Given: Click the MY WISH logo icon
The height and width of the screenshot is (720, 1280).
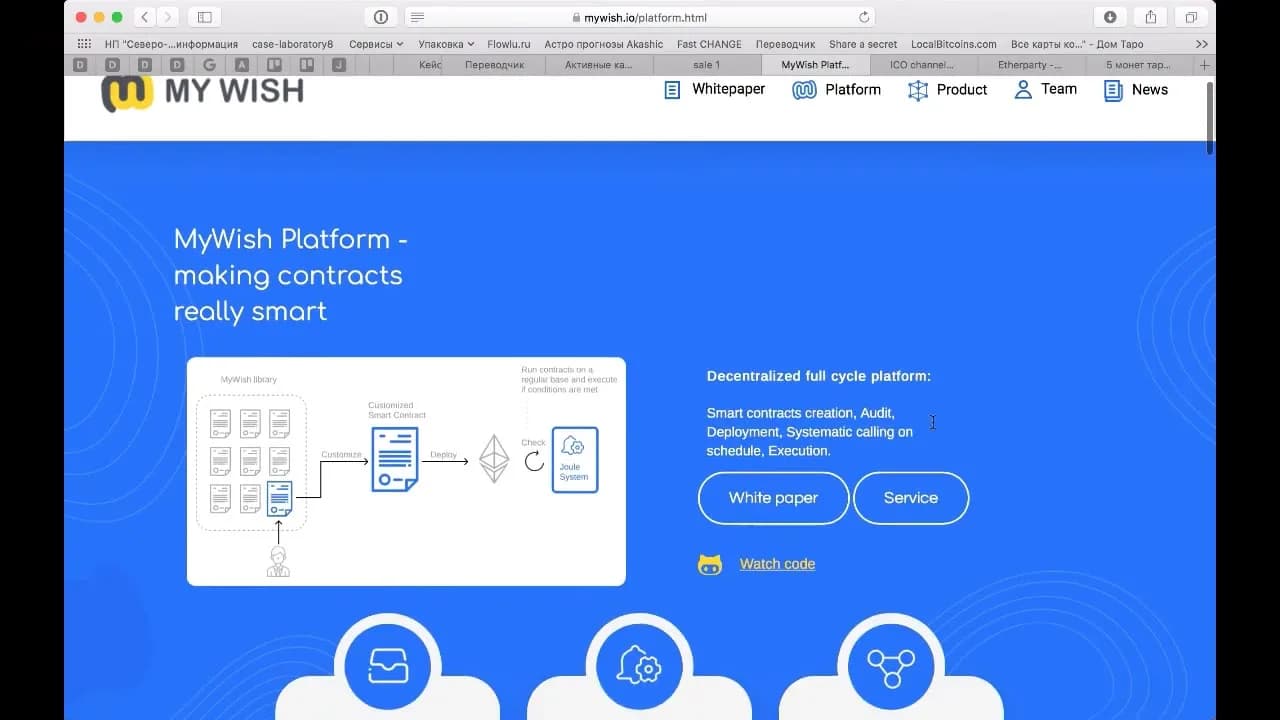Looking at the screenshot, I should click(x=127, y=92).
